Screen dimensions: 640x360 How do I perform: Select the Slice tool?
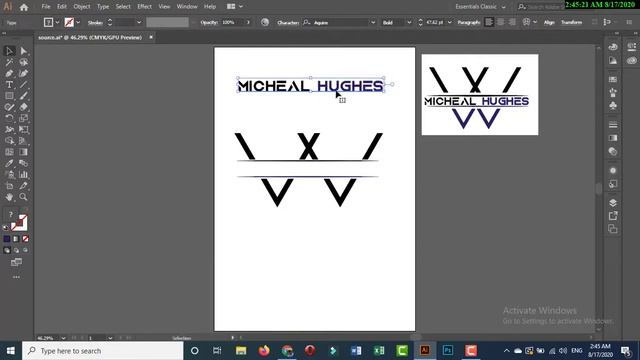23,186
